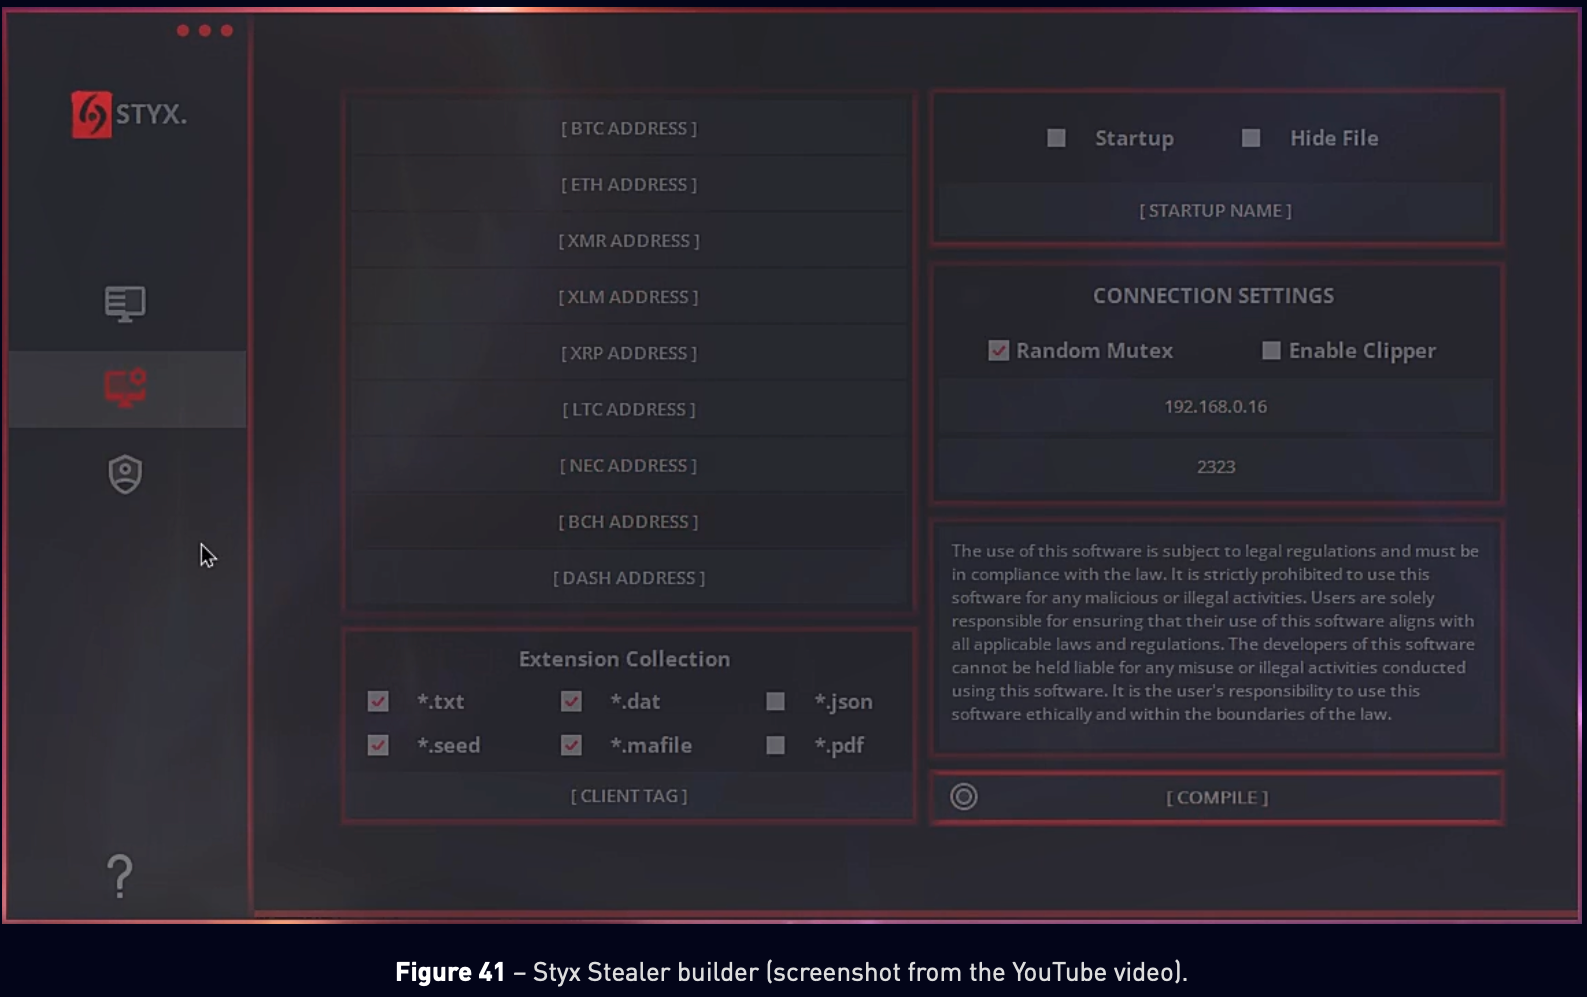1587x997 pixels.
Task: Enable the Startup checkbox
Action: point(1056,138)
